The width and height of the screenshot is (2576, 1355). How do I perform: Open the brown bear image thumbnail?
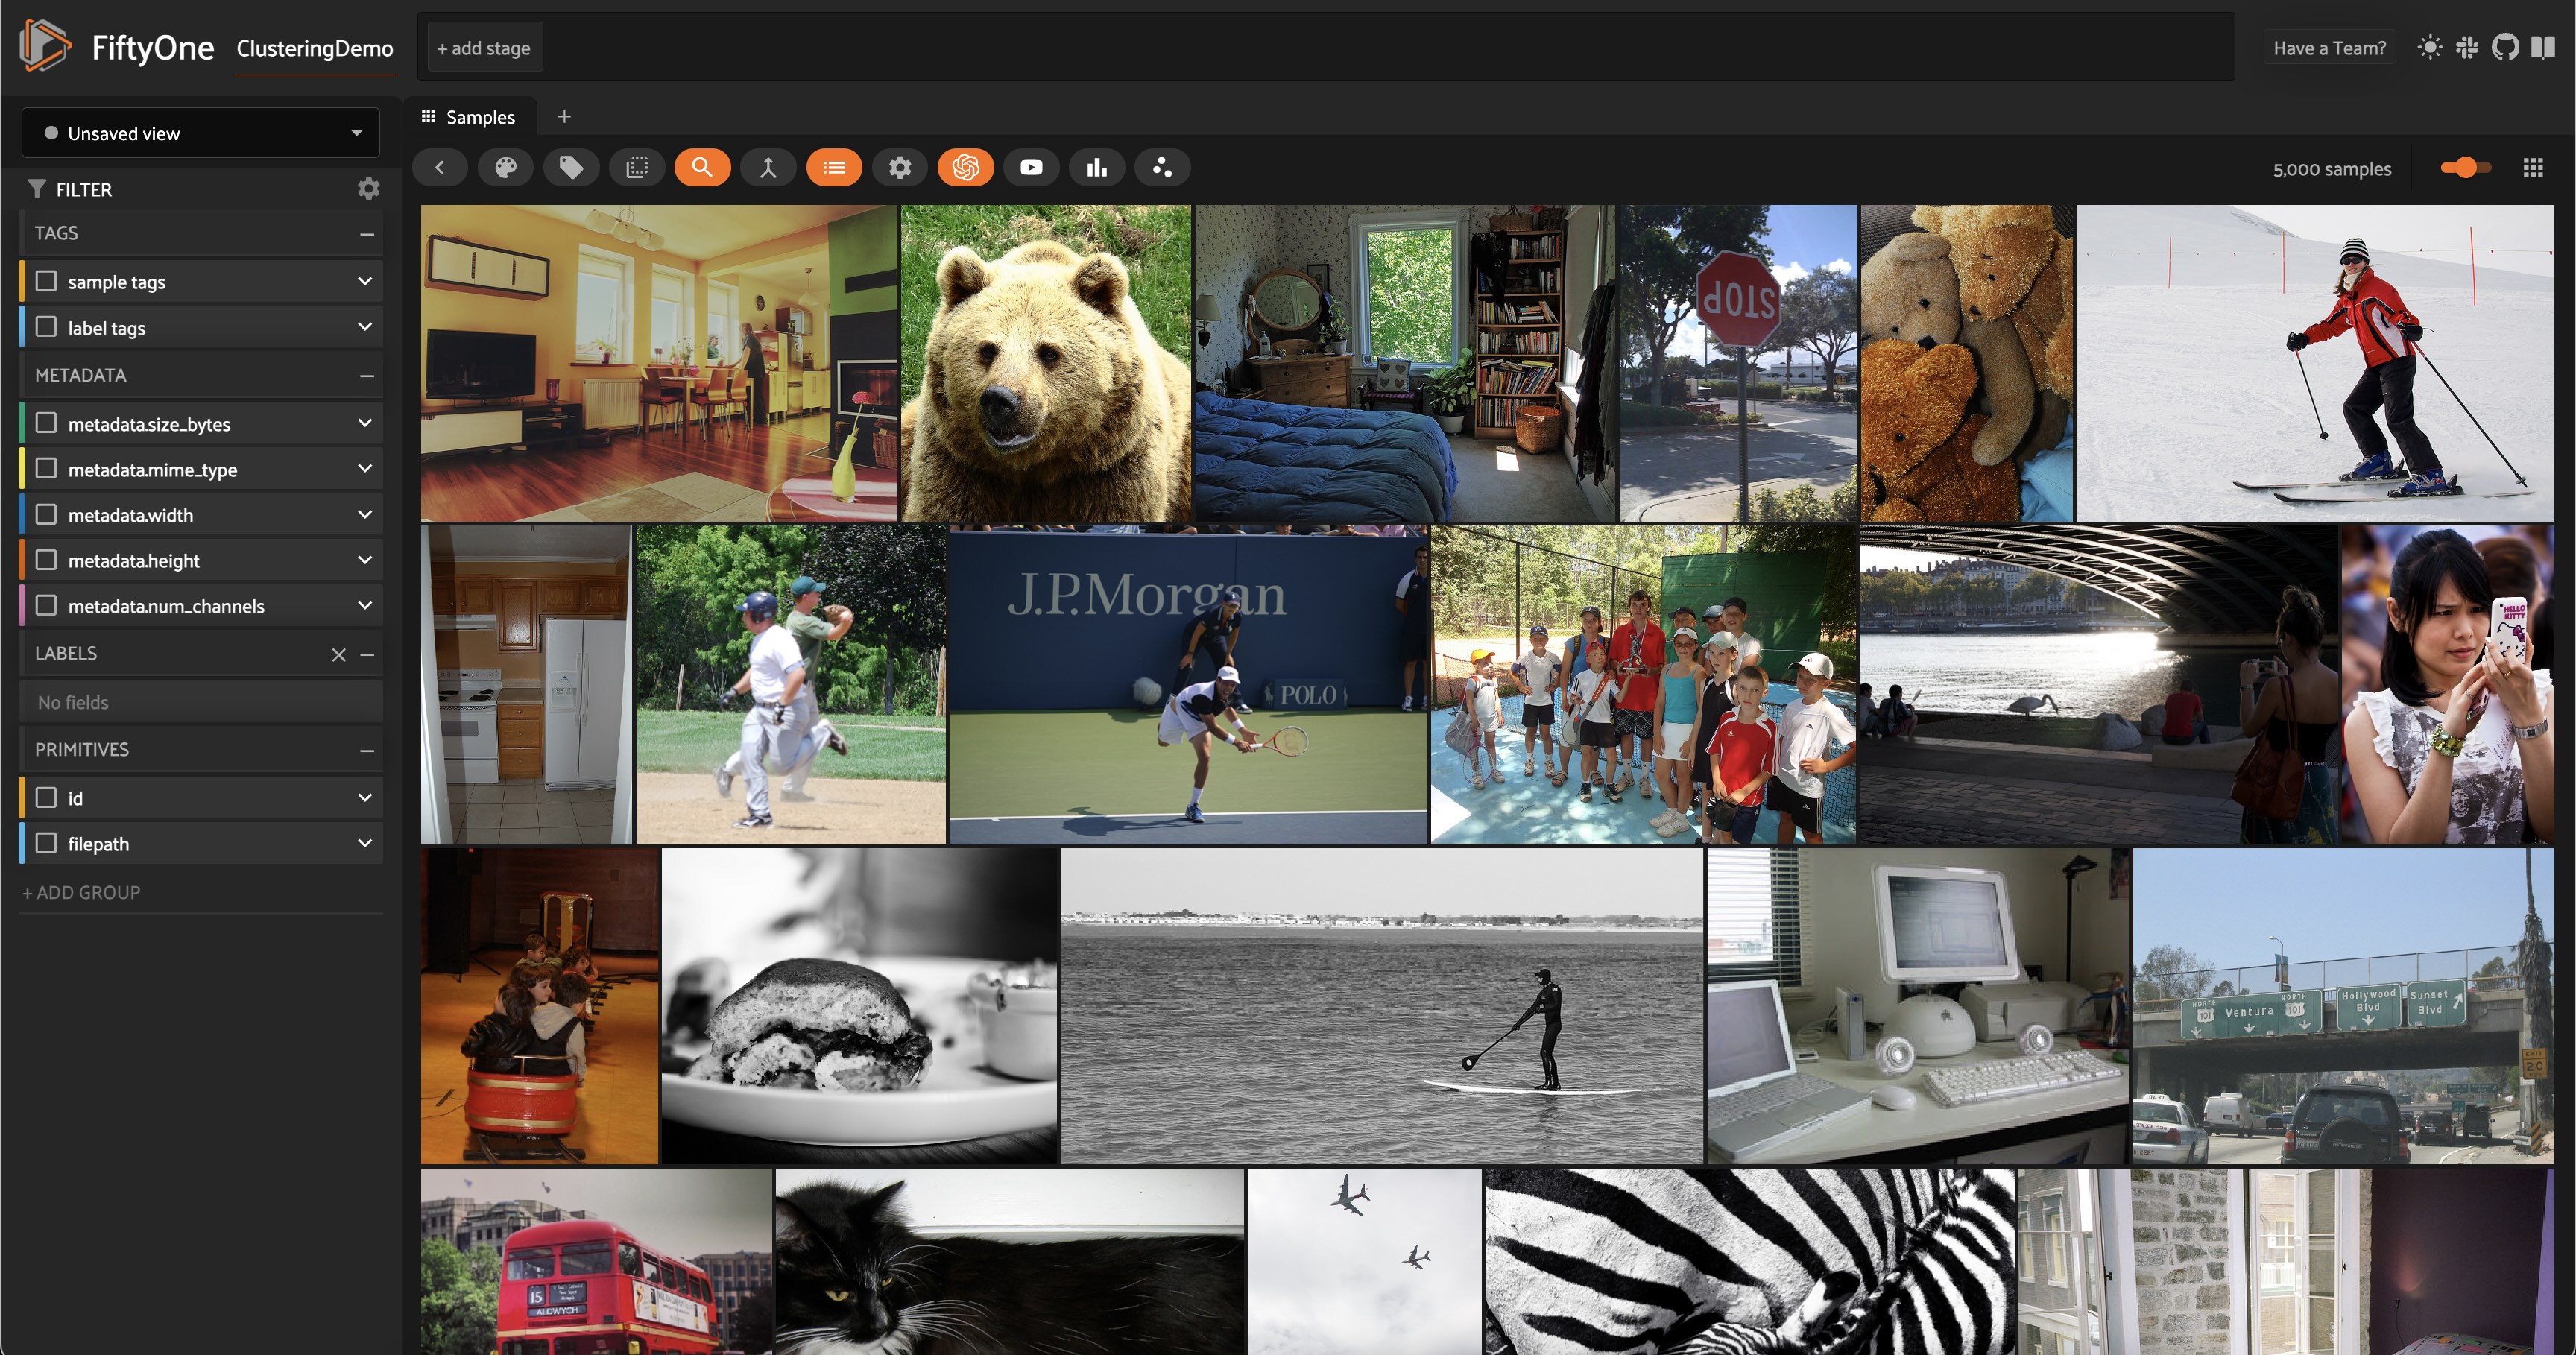coord(1045,363)
